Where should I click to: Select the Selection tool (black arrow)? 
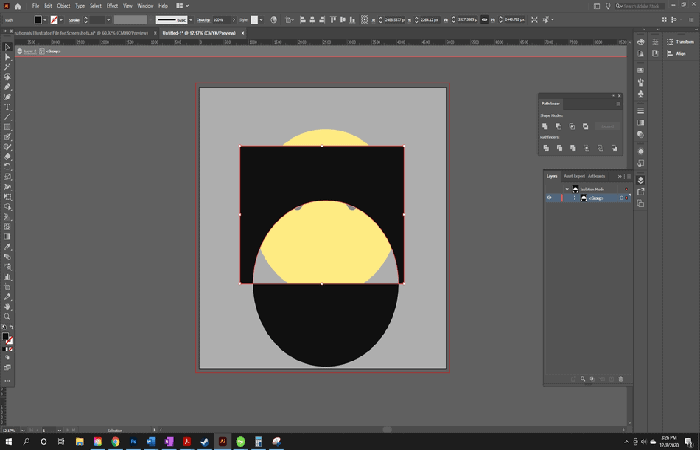pyautogui.click(x=7, y=47)
